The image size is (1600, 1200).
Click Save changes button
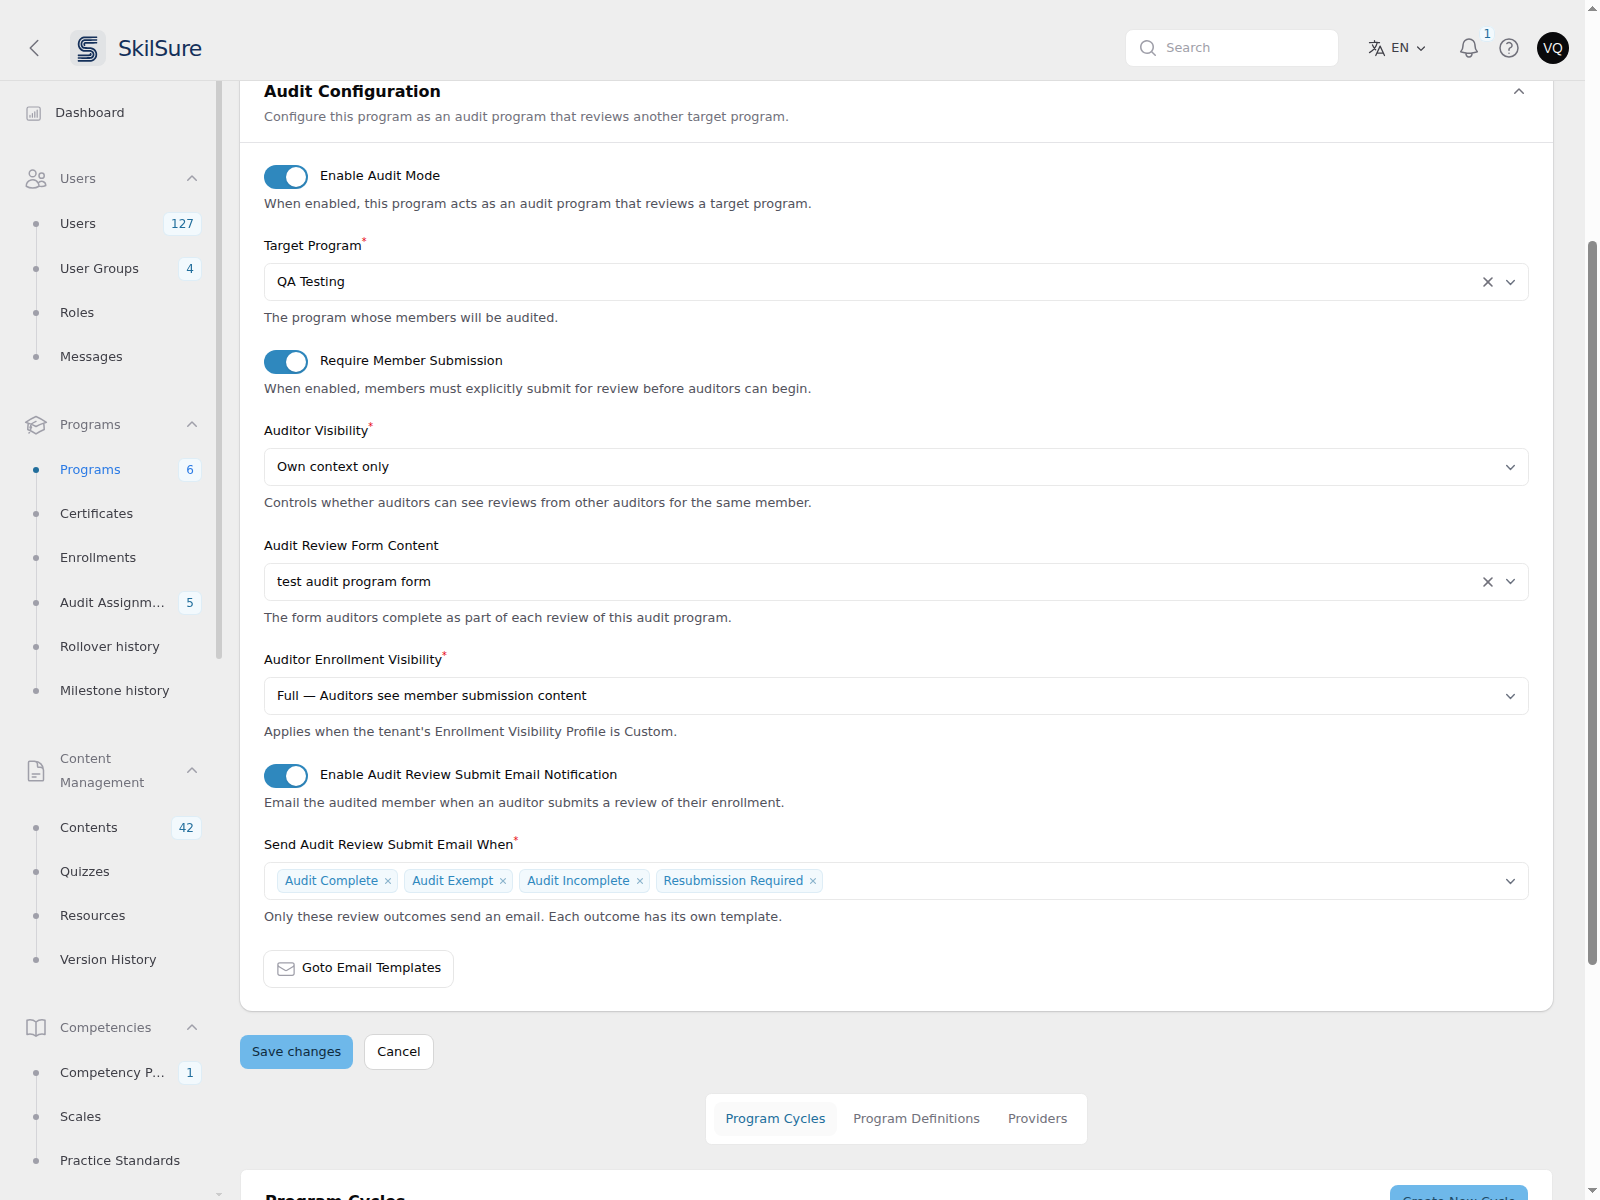[296, 1052]
